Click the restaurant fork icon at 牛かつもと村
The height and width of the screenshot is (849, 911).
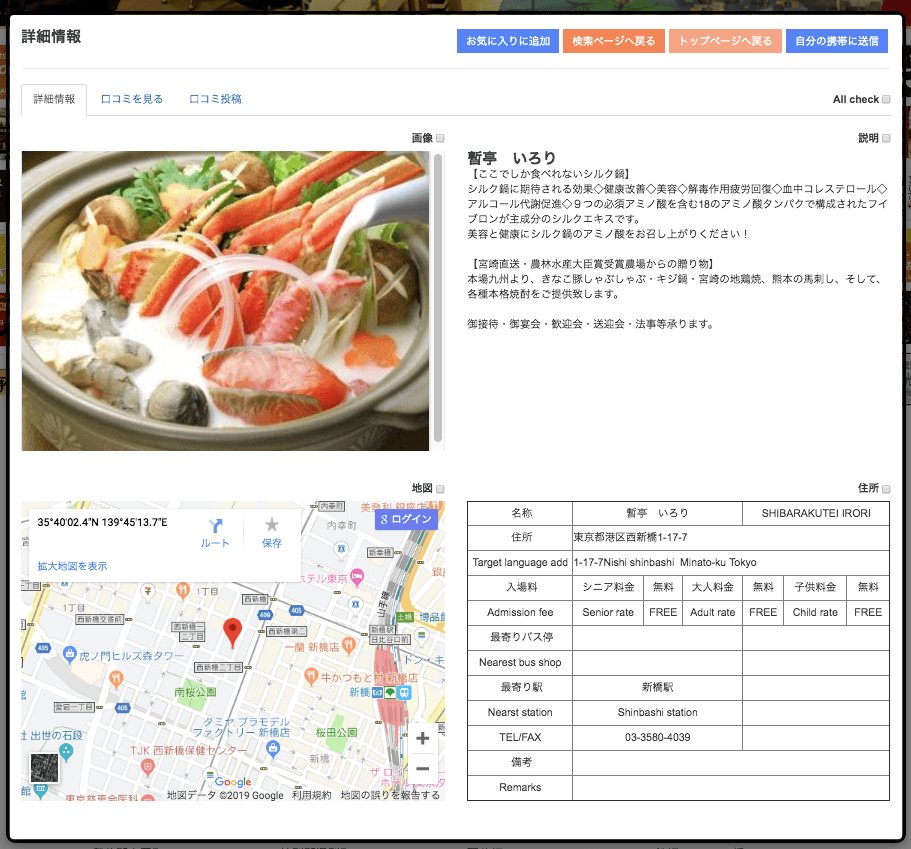pos(311,674)
